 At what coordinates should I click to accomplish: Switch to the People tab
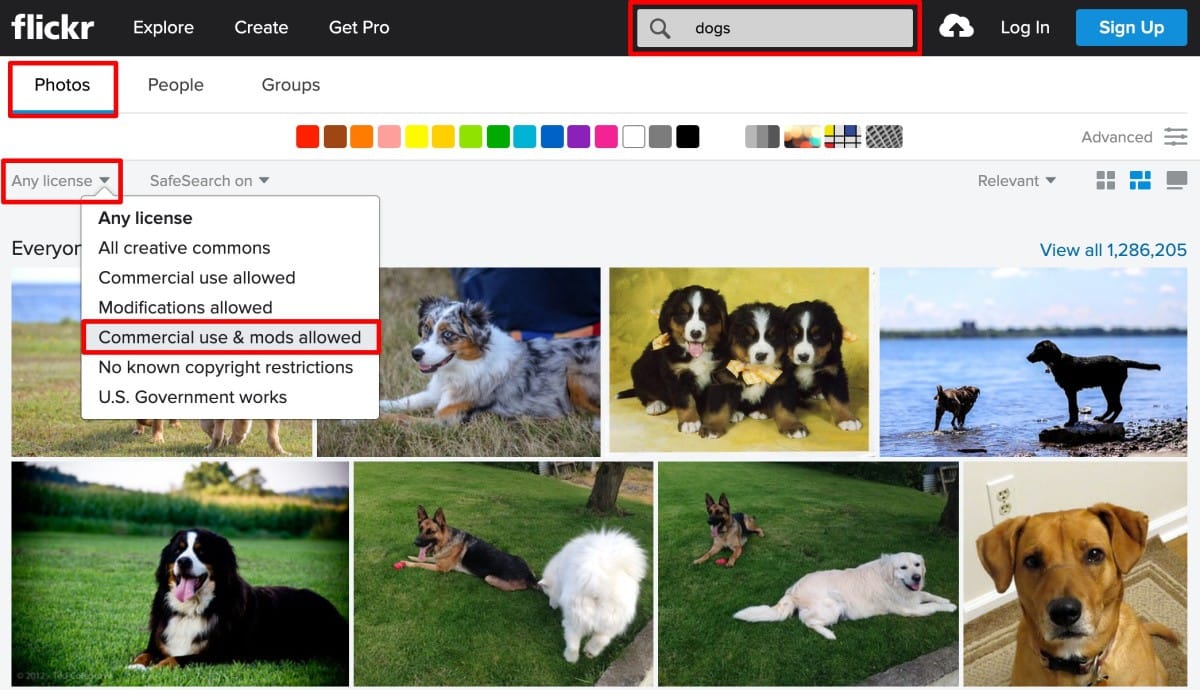tap(176, 85)
